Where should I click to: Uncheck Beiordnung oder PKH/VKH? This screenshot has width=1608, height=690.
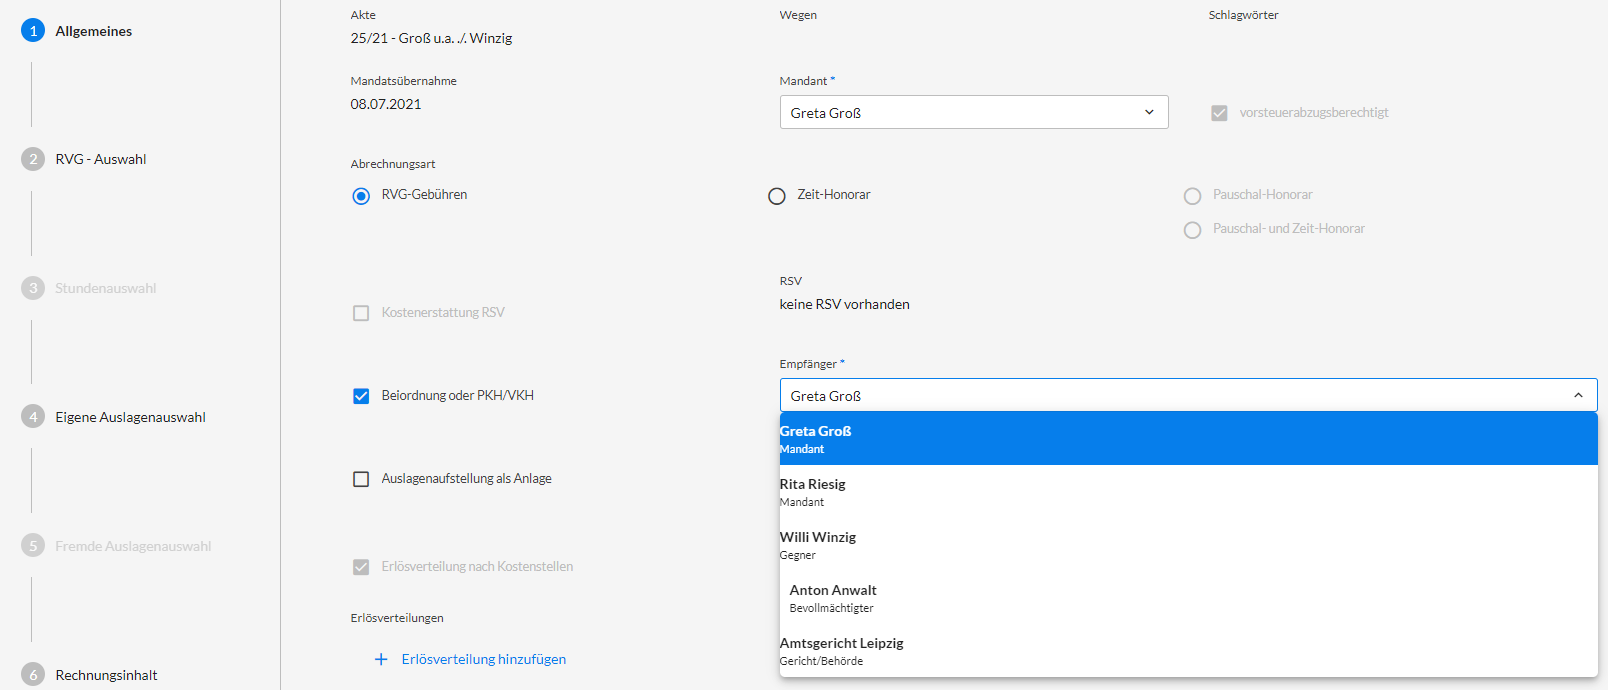361,396
